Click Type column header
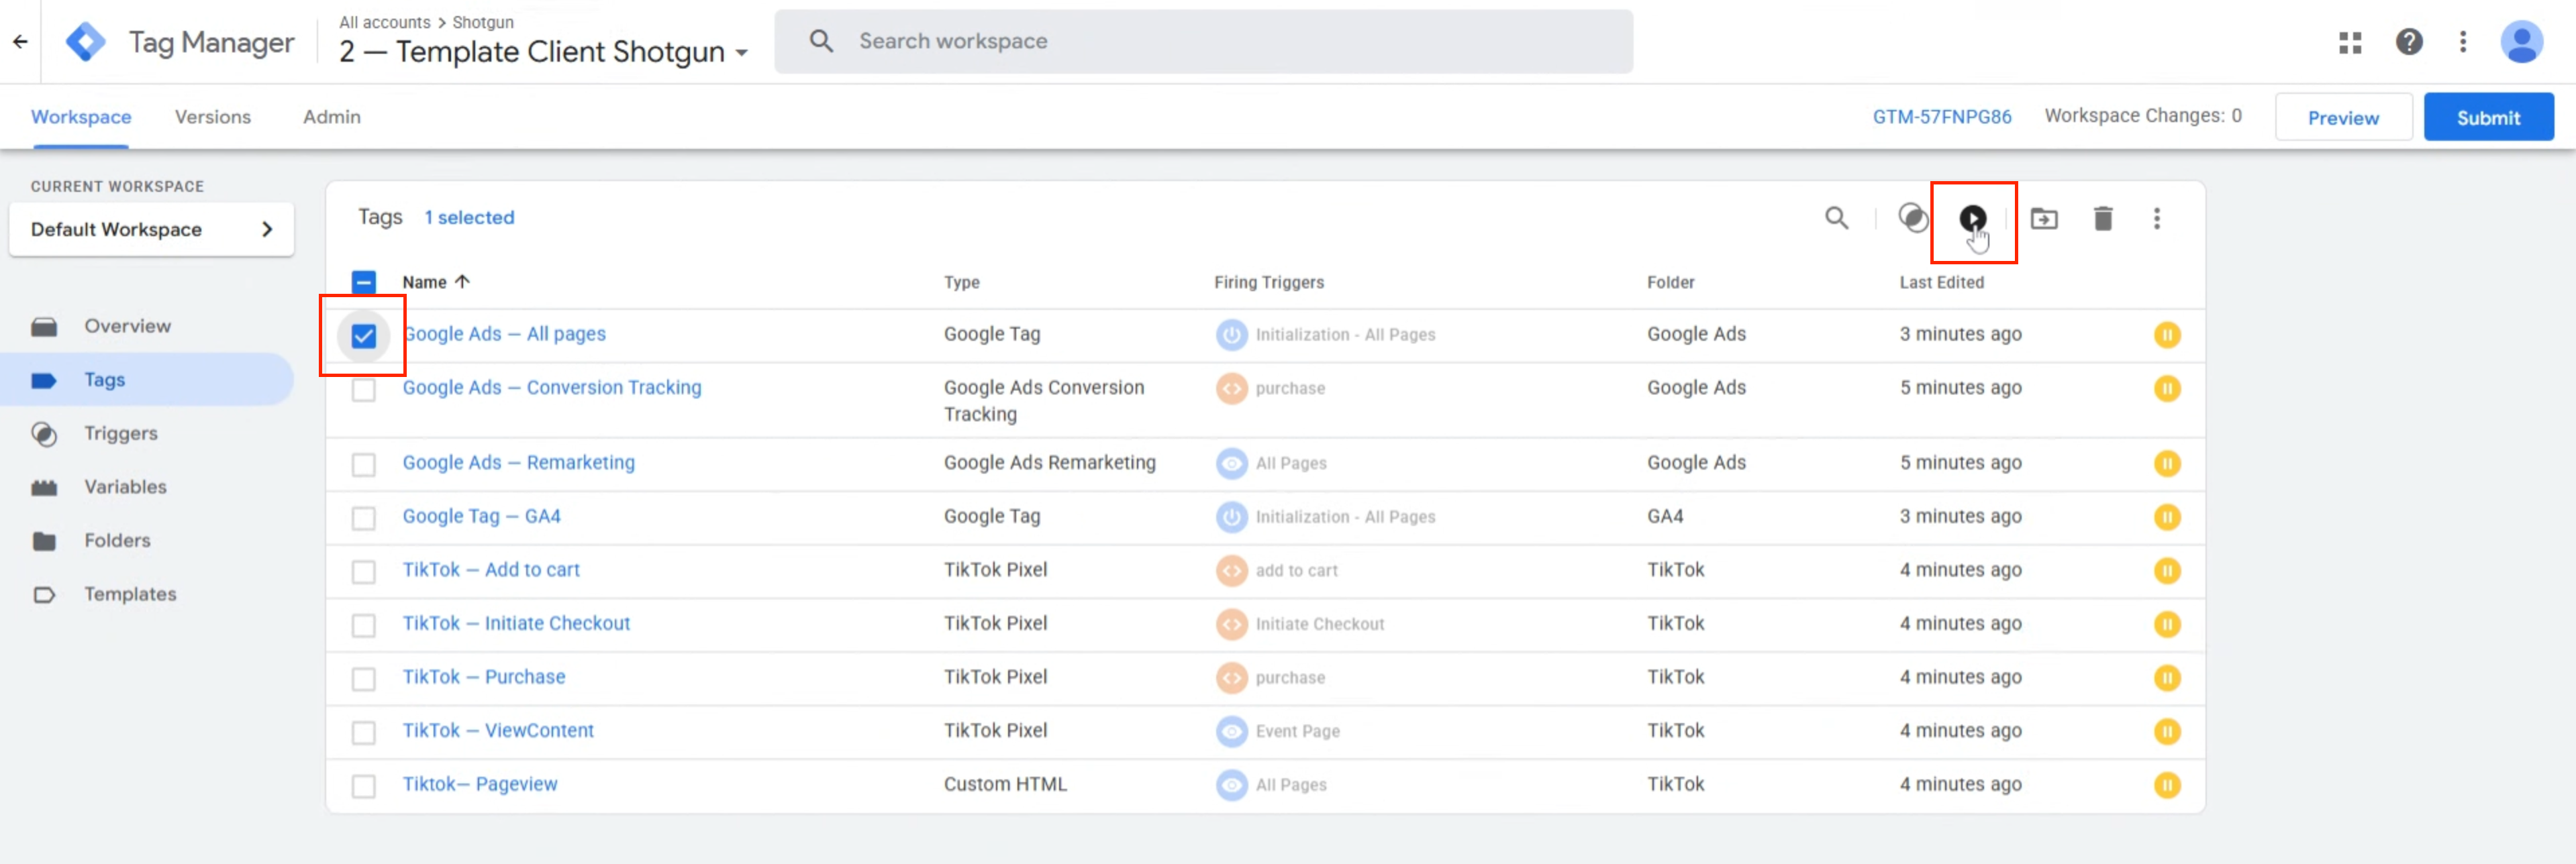This screenshot has height=864, width=2576. coord(961,282)
